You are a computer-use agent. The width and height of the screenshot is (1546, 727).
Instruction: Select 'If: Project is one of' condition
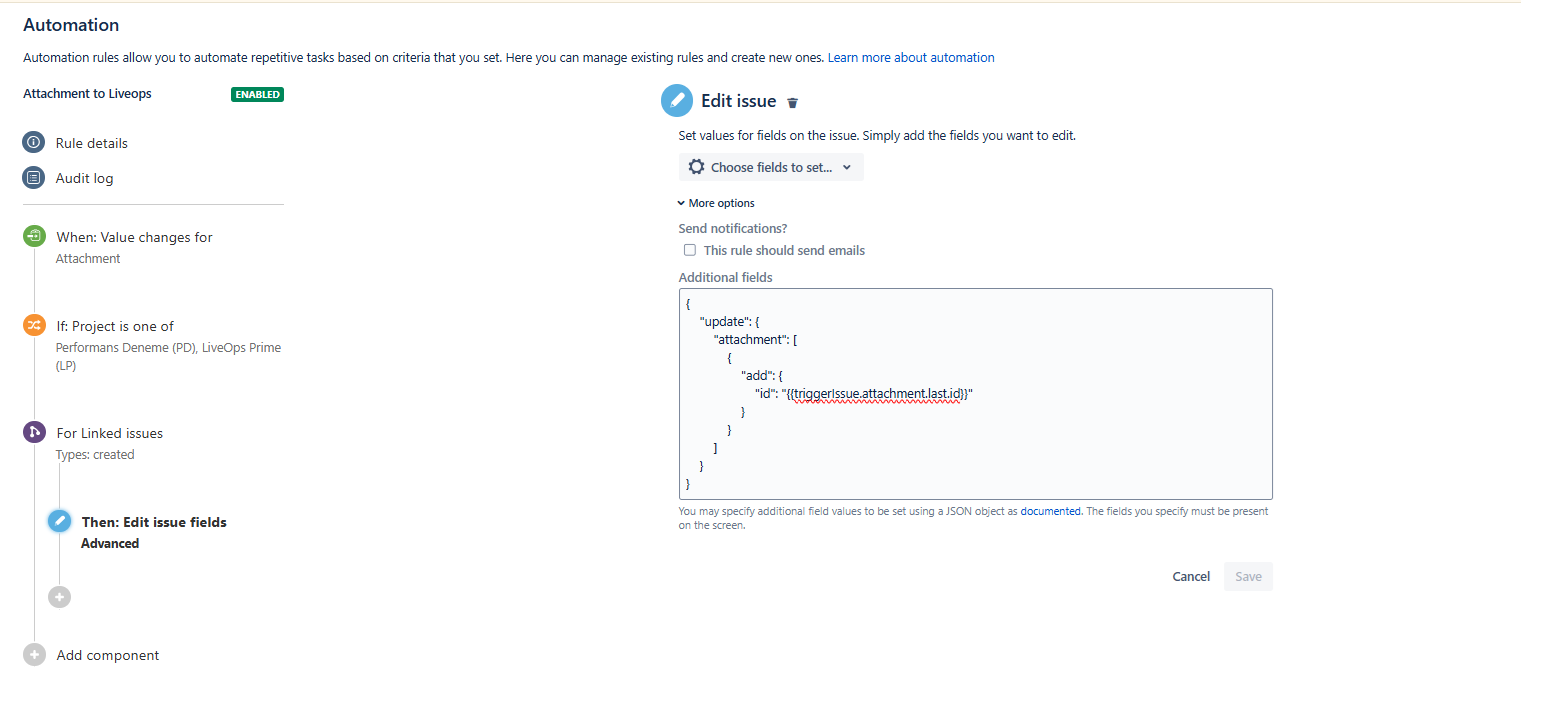(x=115, y=326)
